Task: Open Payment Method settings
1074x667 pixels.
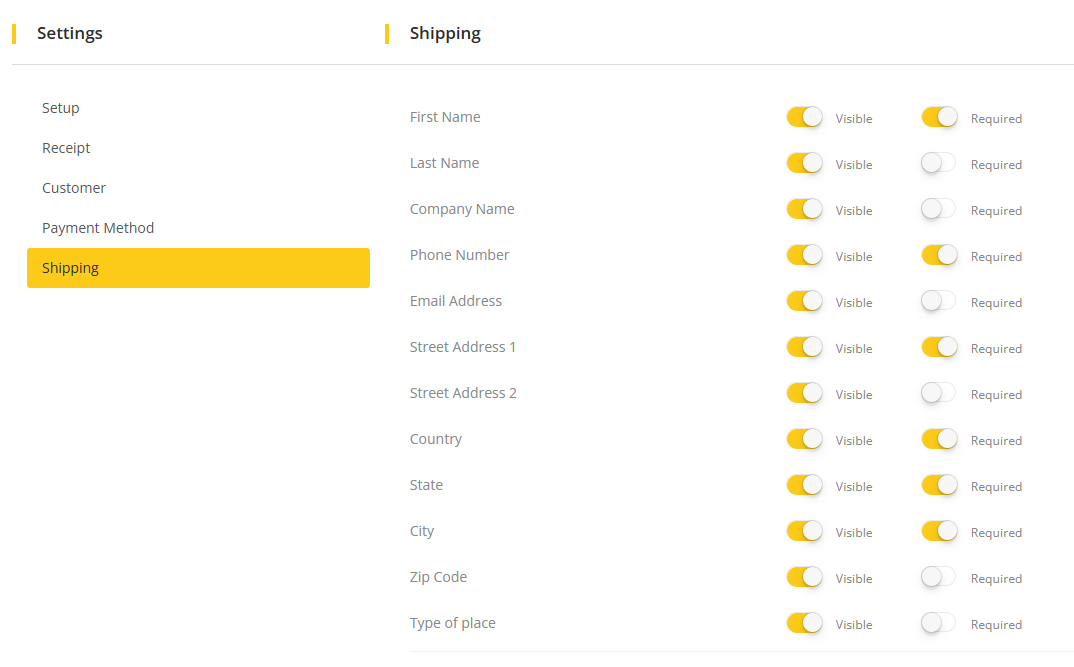Action: 98,228
